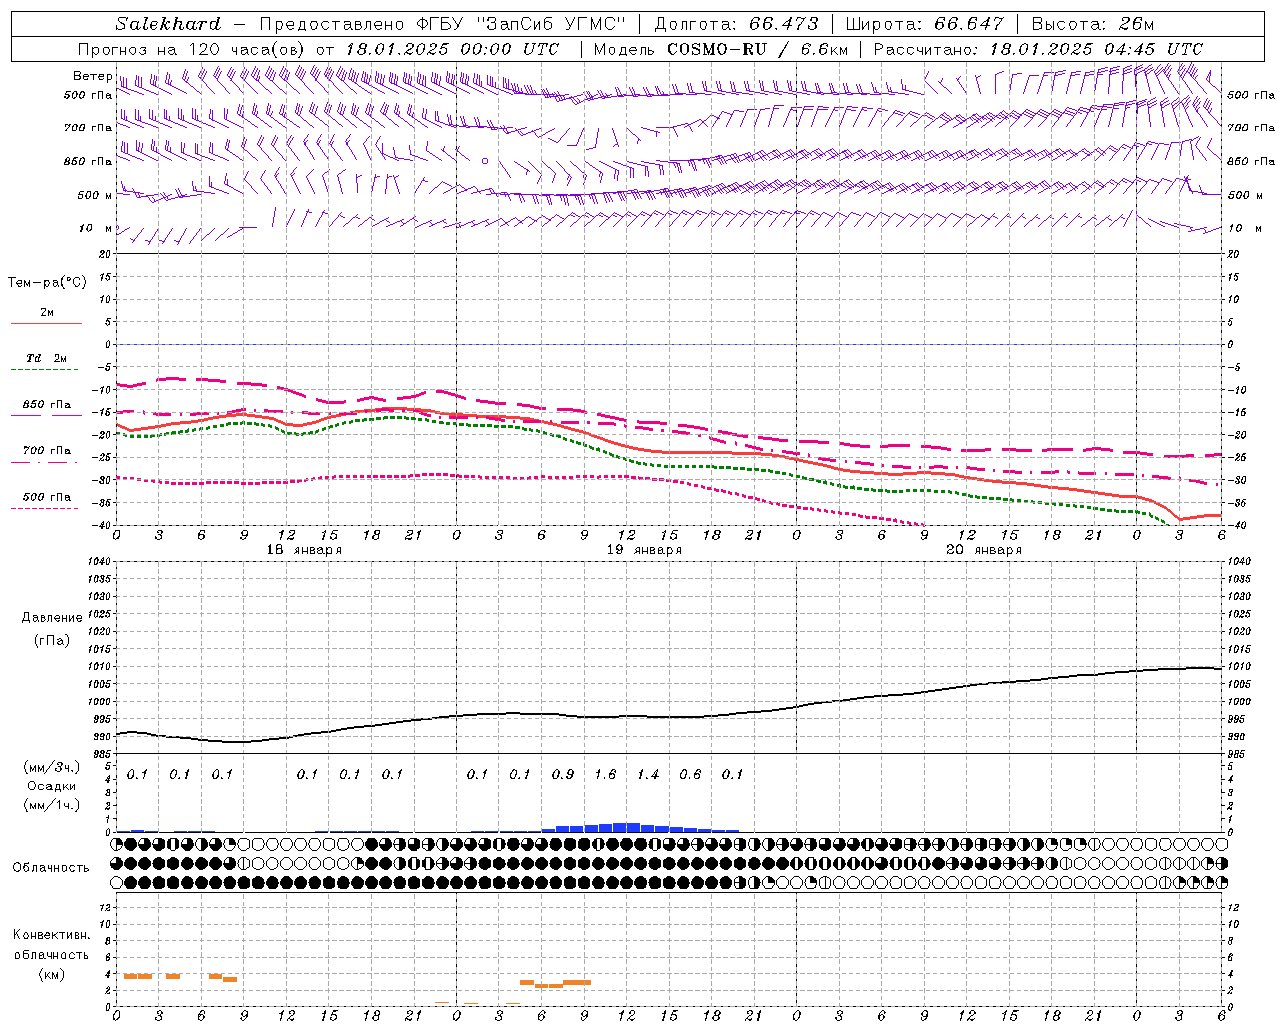Click the 18 января date label
The height and width of the screenshot is (1024, 1280).
[x=304, y=550]
